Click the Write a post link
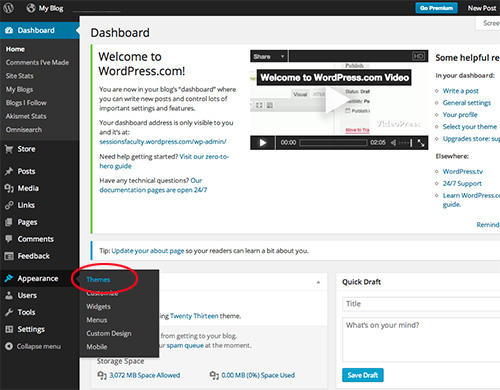Image resolution: width=500 pixels, height=390 pixels. click(461, 91)
